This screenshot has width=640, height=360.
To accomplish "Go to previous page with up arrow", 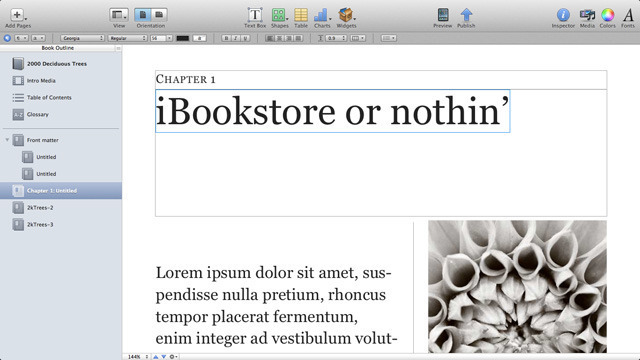I will [156, 357].
